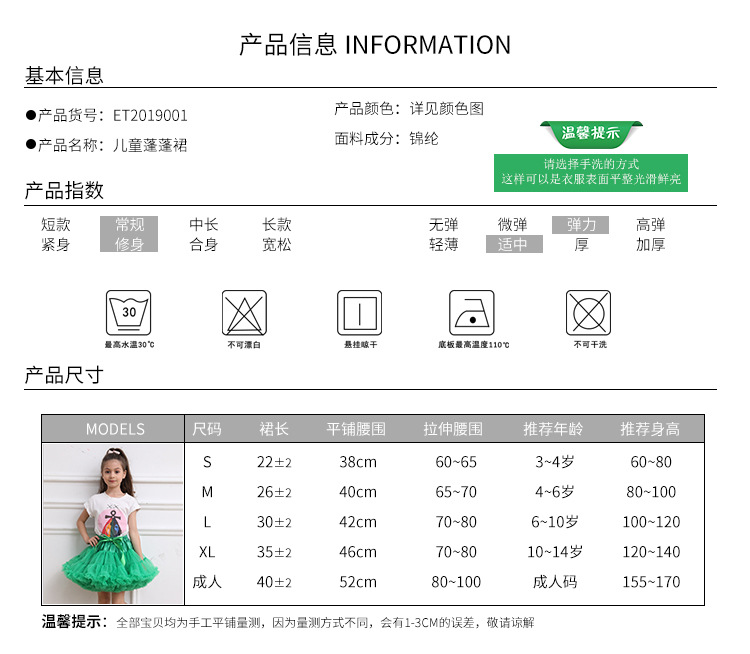Click the 尺码 column header

tap(207, 429)
